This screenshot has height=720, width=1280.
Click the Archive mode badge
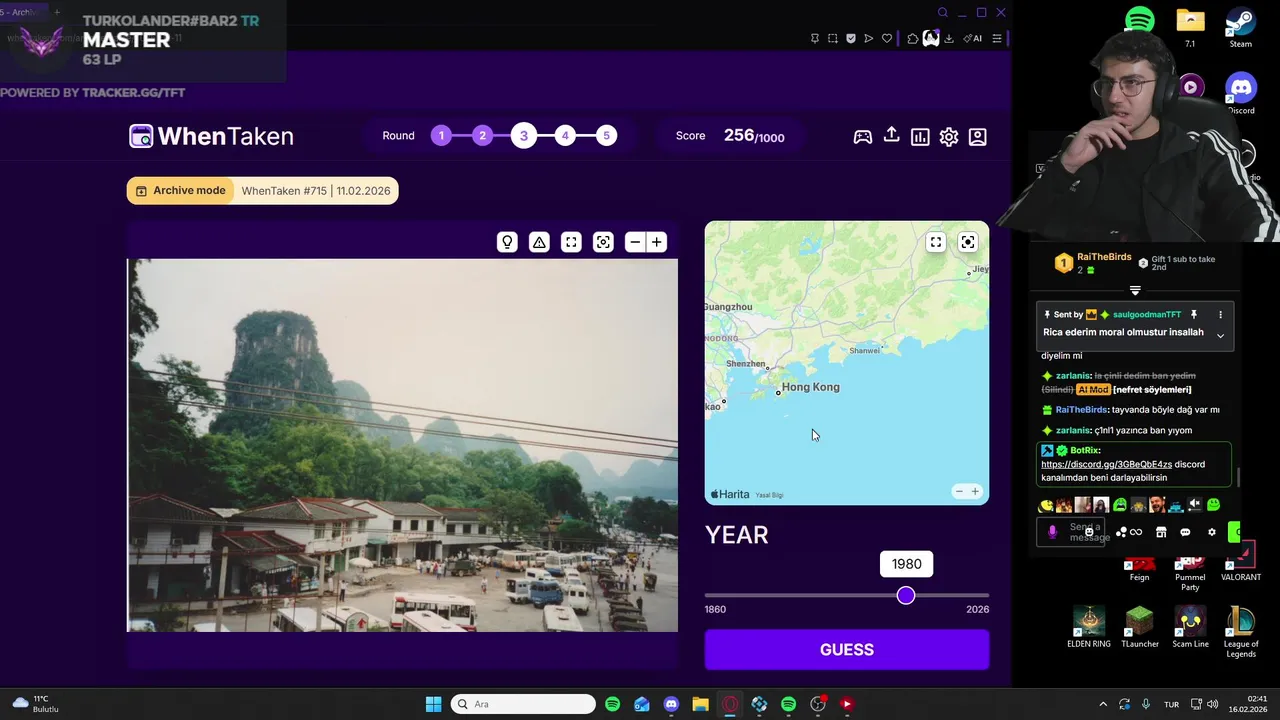click(x=180, y=191)
